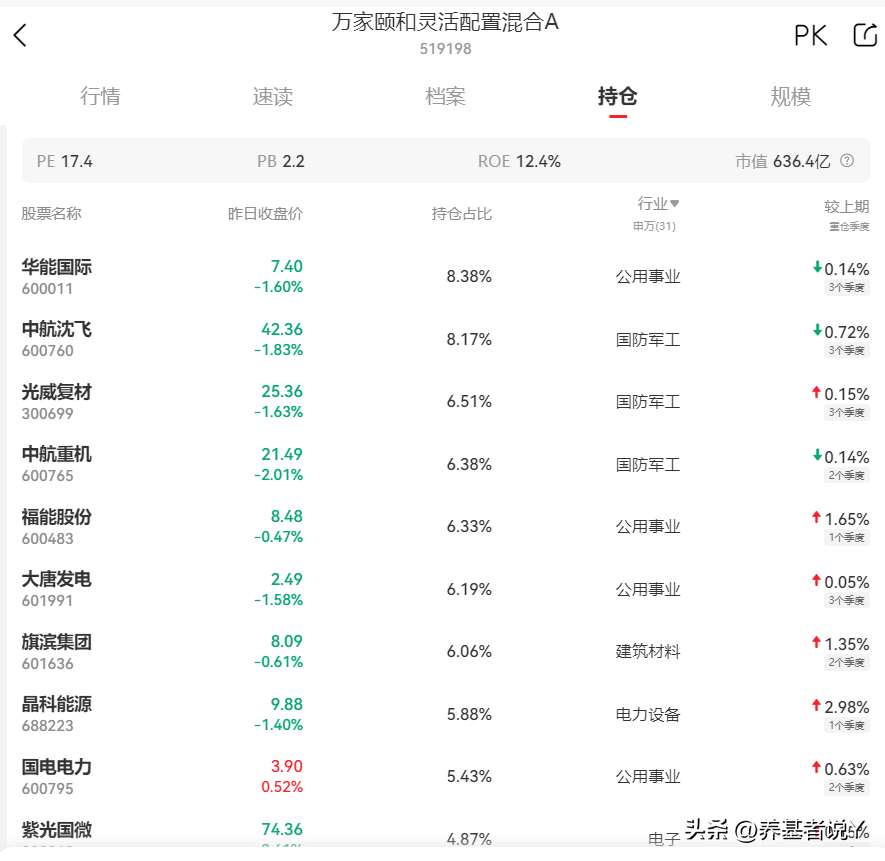Switch to the 速读 tab
885x861 pixels.
[x=273, y=97]
